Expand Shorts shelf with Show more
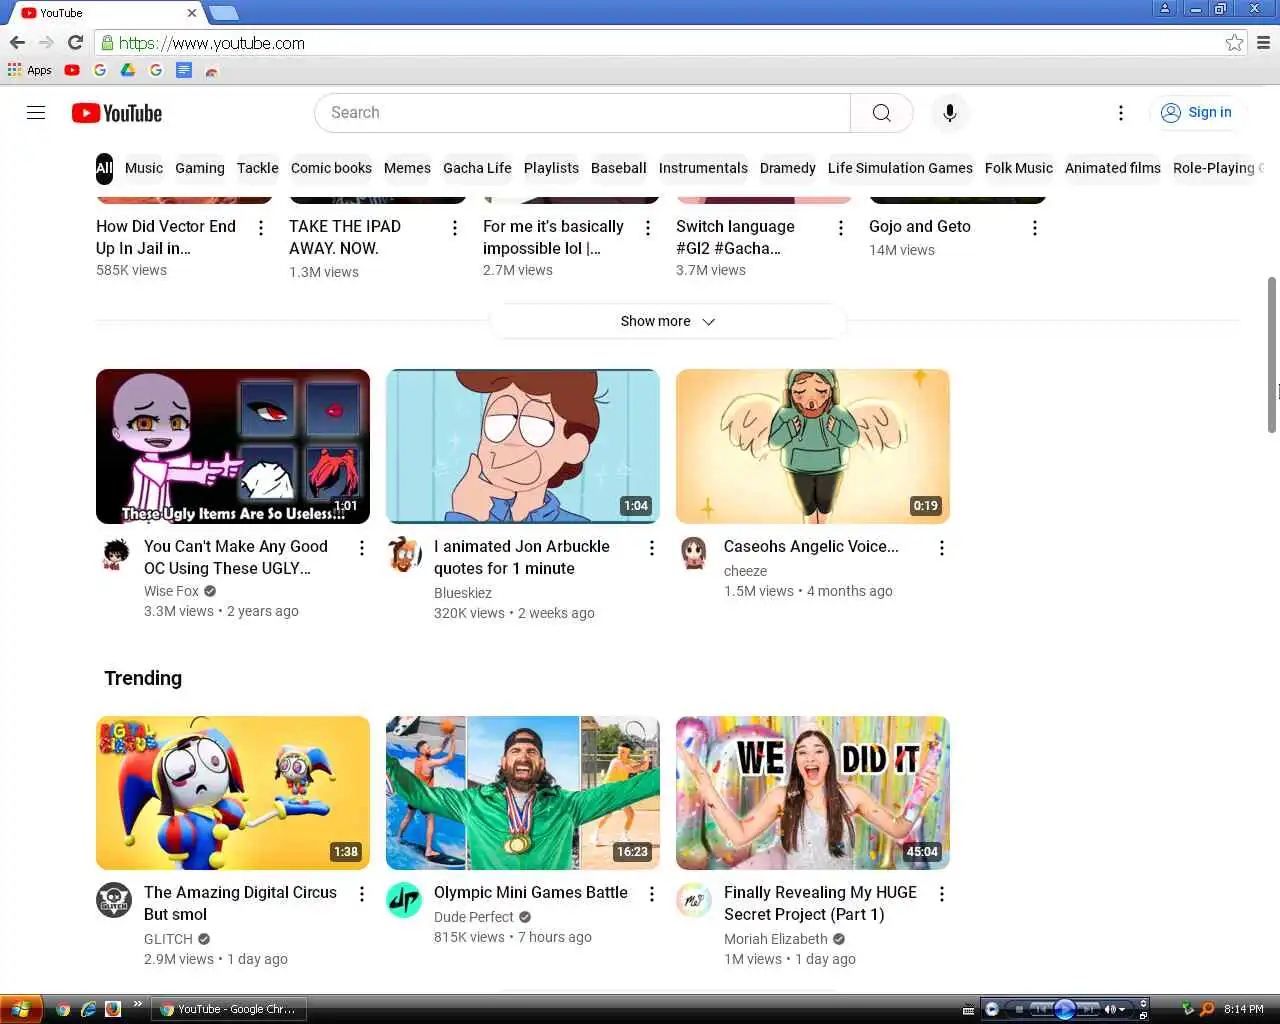Image resolution: width=1280 pixels, height=1024 pixels. click(x=667, y=321)
